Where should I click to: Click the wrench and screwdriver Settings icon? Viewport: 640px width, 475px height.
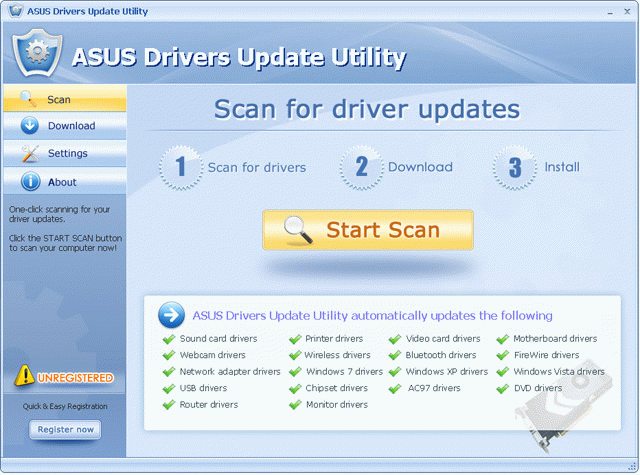tap(30, 154)
